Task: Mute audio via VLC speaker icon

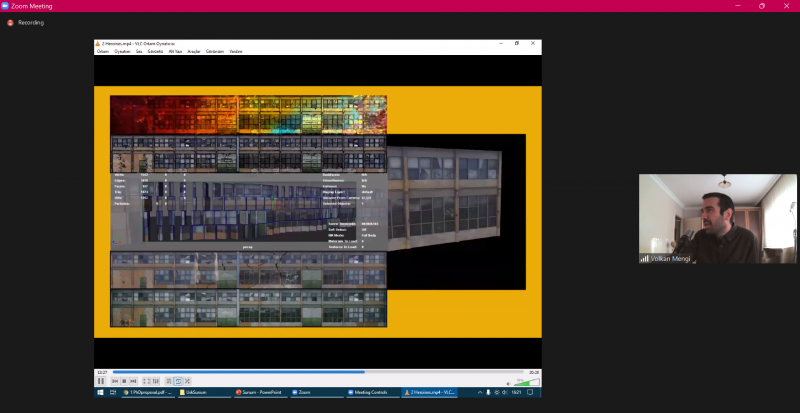Action: [509, 382]
